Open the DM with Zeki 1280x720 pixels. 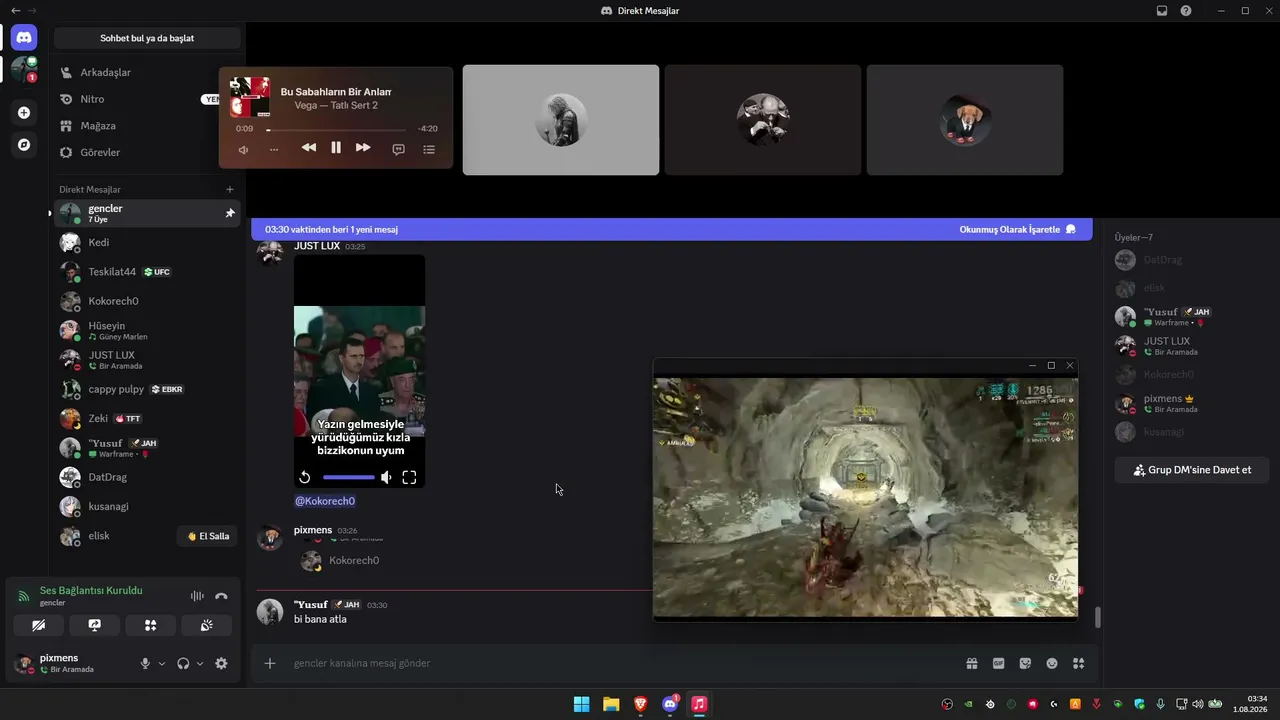(x=147, y=418)
